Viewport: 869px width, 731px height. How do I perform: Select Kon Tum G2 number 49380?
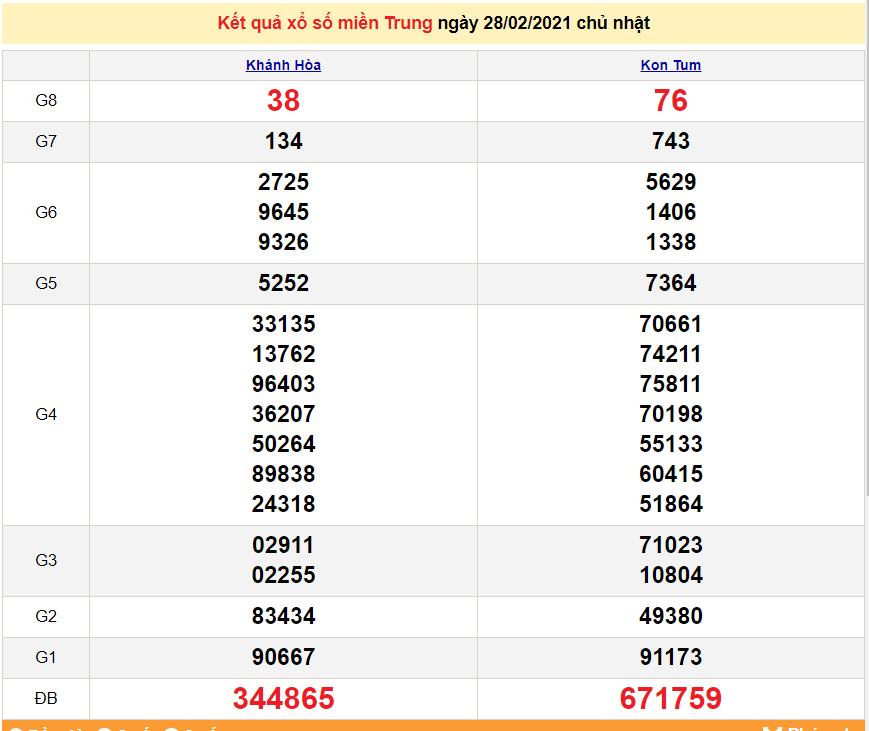[670, 617]
